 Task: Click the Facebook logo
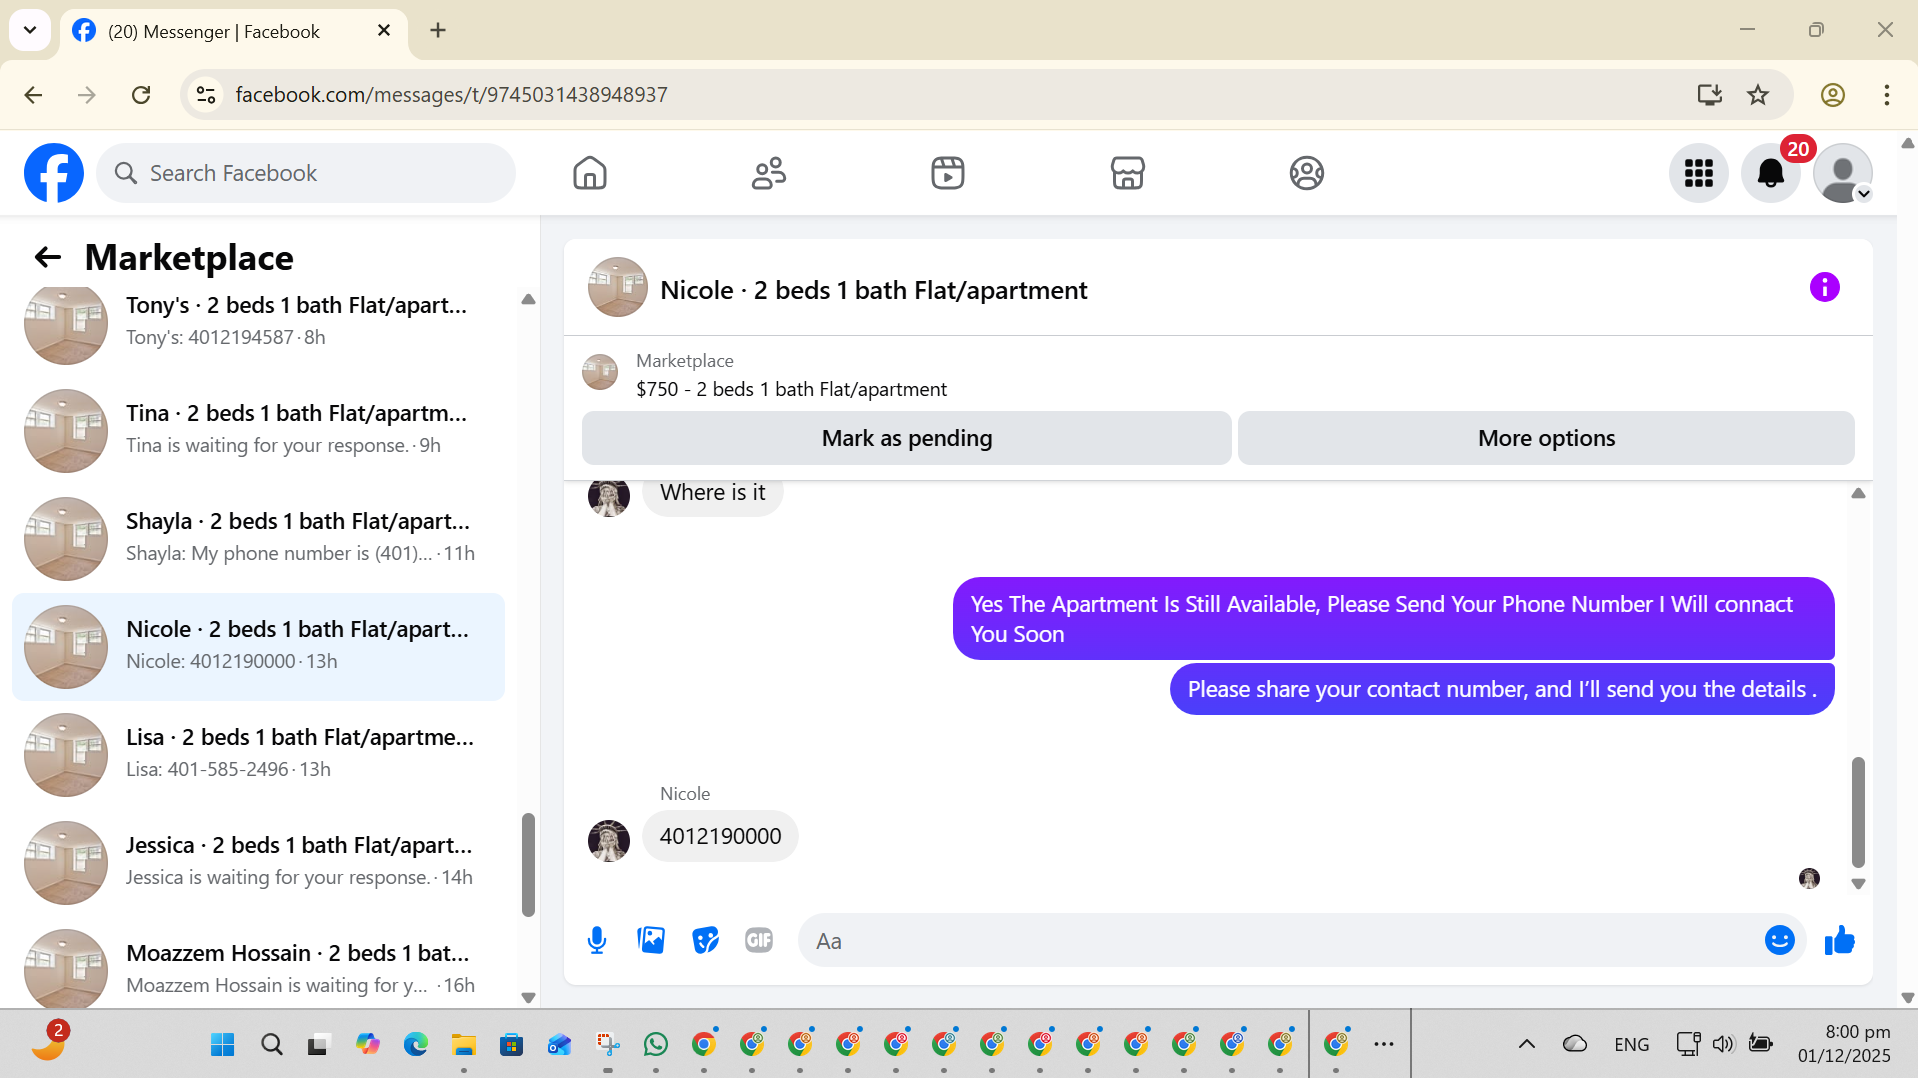[x=54, y=173]
